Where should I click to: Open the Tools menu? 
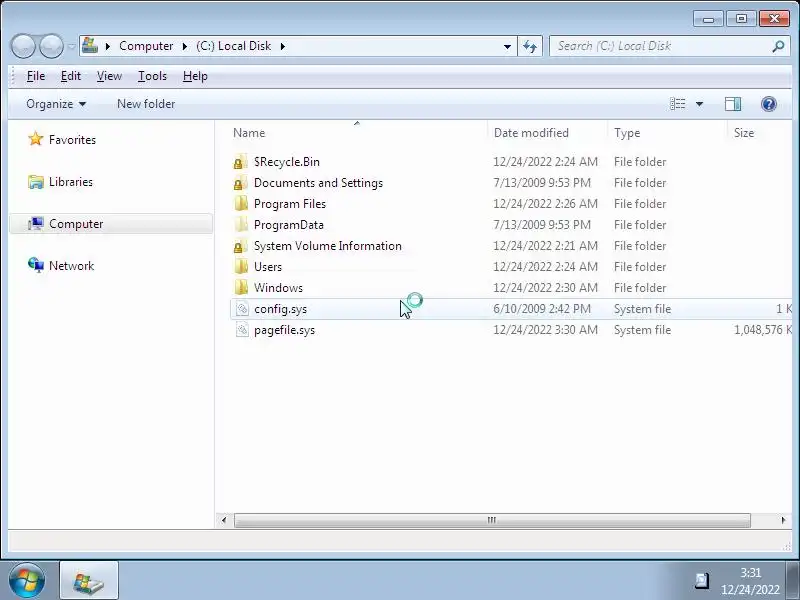(152, 76)
